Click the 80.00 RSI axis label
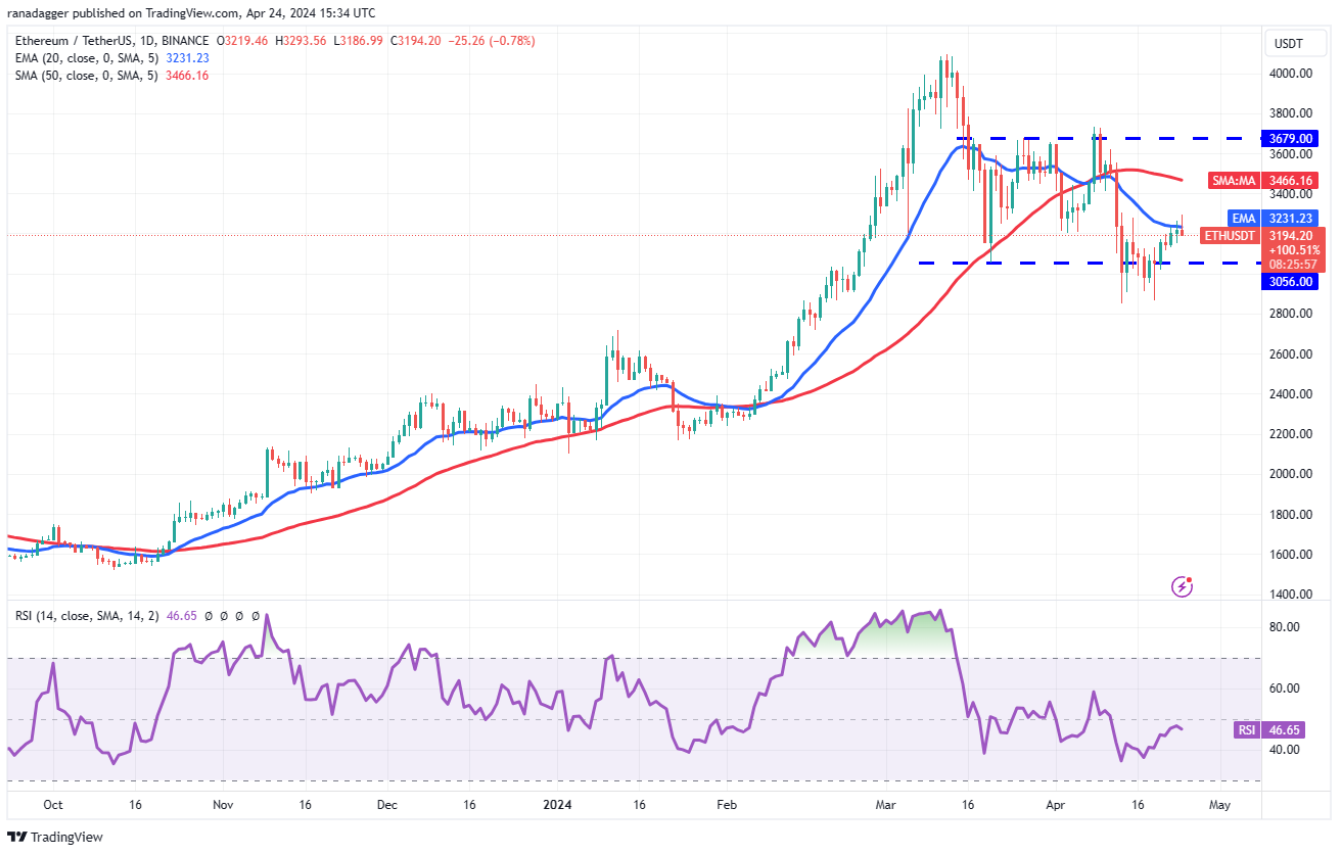Viewport: 1335px width, 851px height. [x=1286, y=627]
